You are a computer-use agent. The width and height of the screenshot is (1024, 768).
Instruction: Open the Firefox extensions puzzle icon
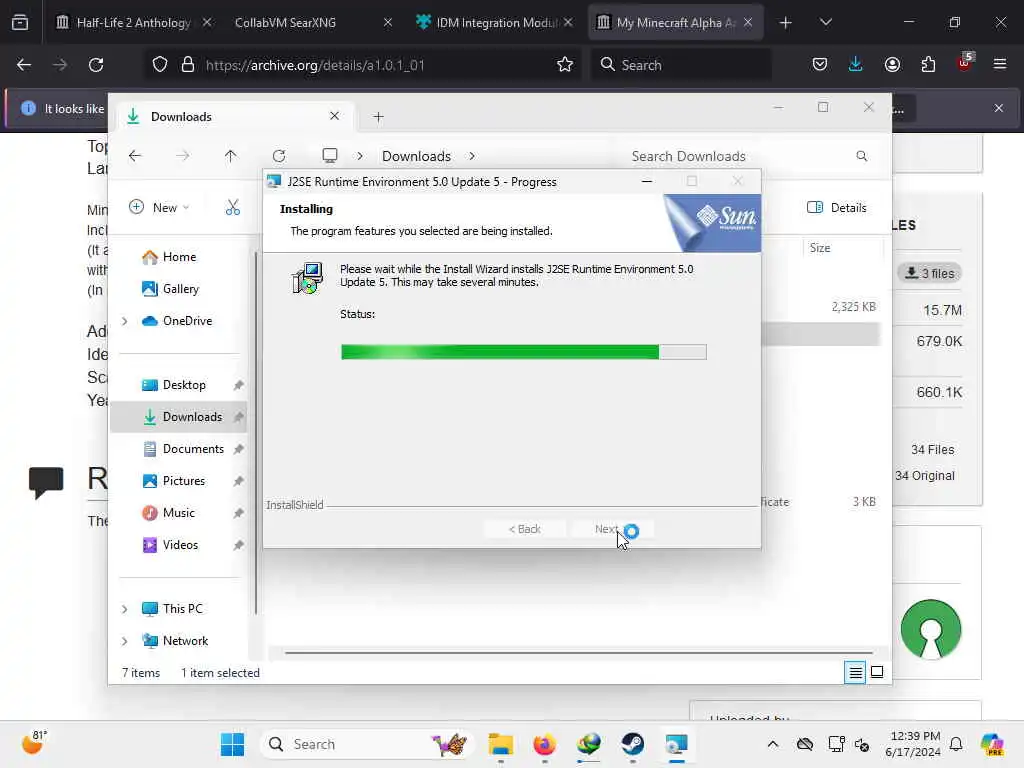pos(928,64)
